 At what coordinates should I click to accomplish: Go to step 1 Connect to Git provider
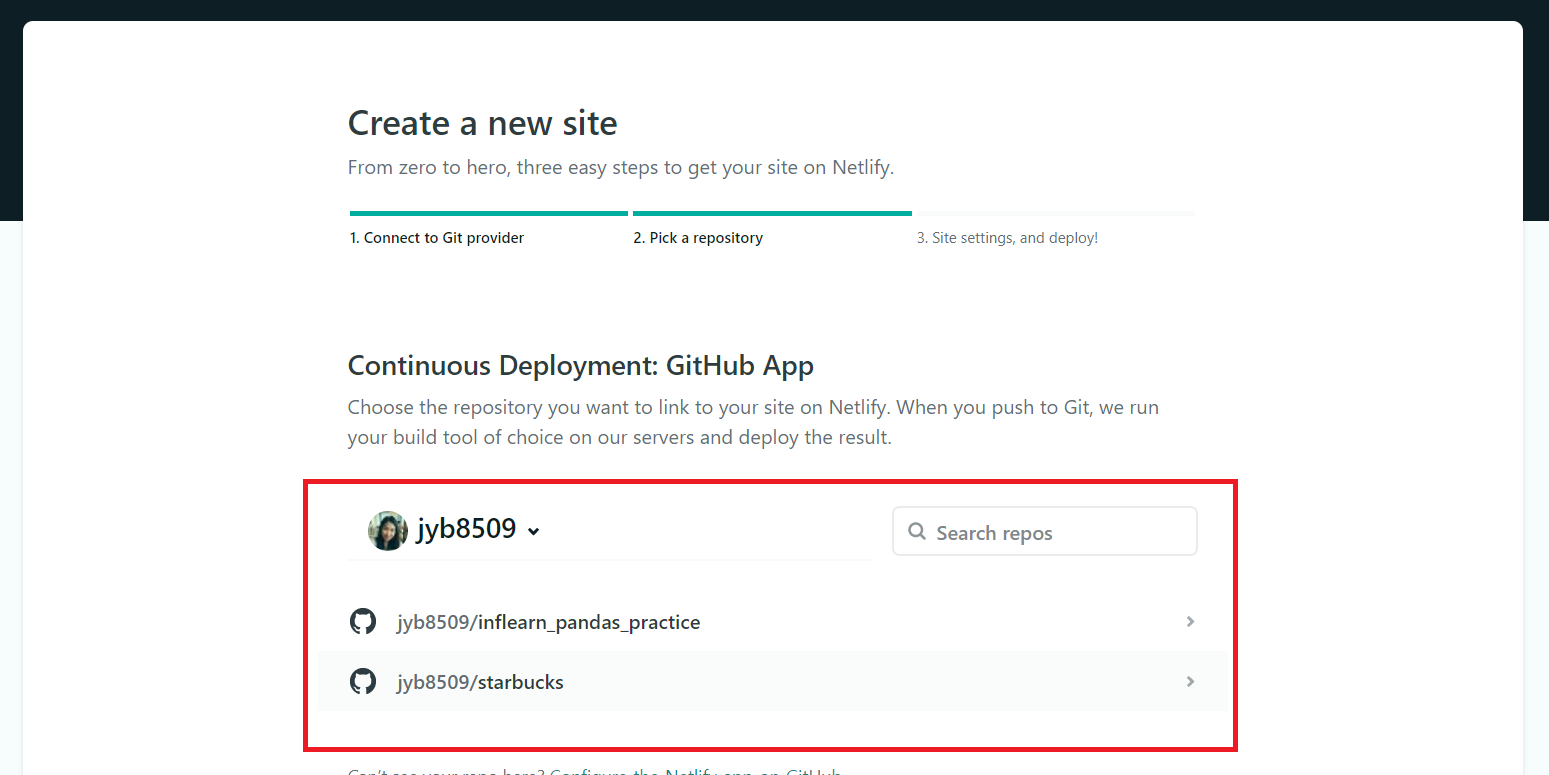click(x=437, y=238)
